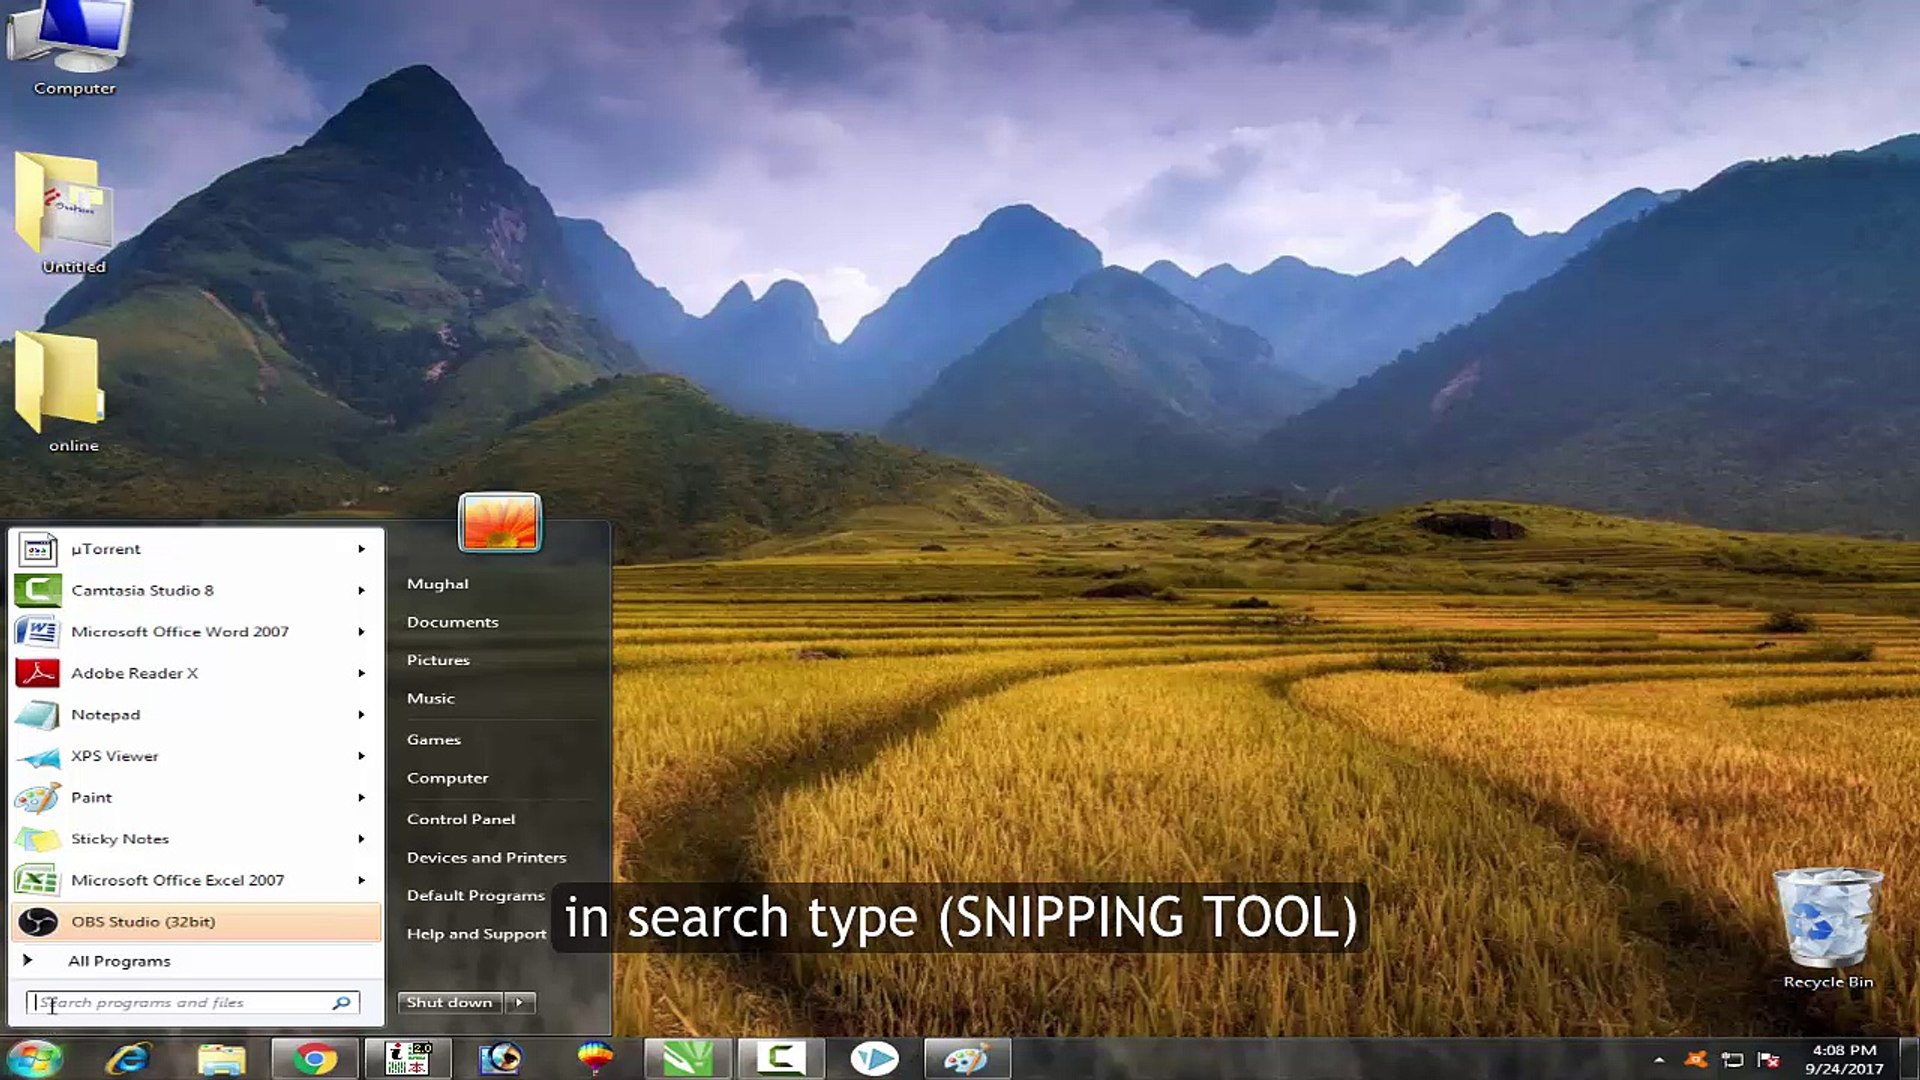Click the taskbar clock showing 4:08 PM

point(1844,1059)
